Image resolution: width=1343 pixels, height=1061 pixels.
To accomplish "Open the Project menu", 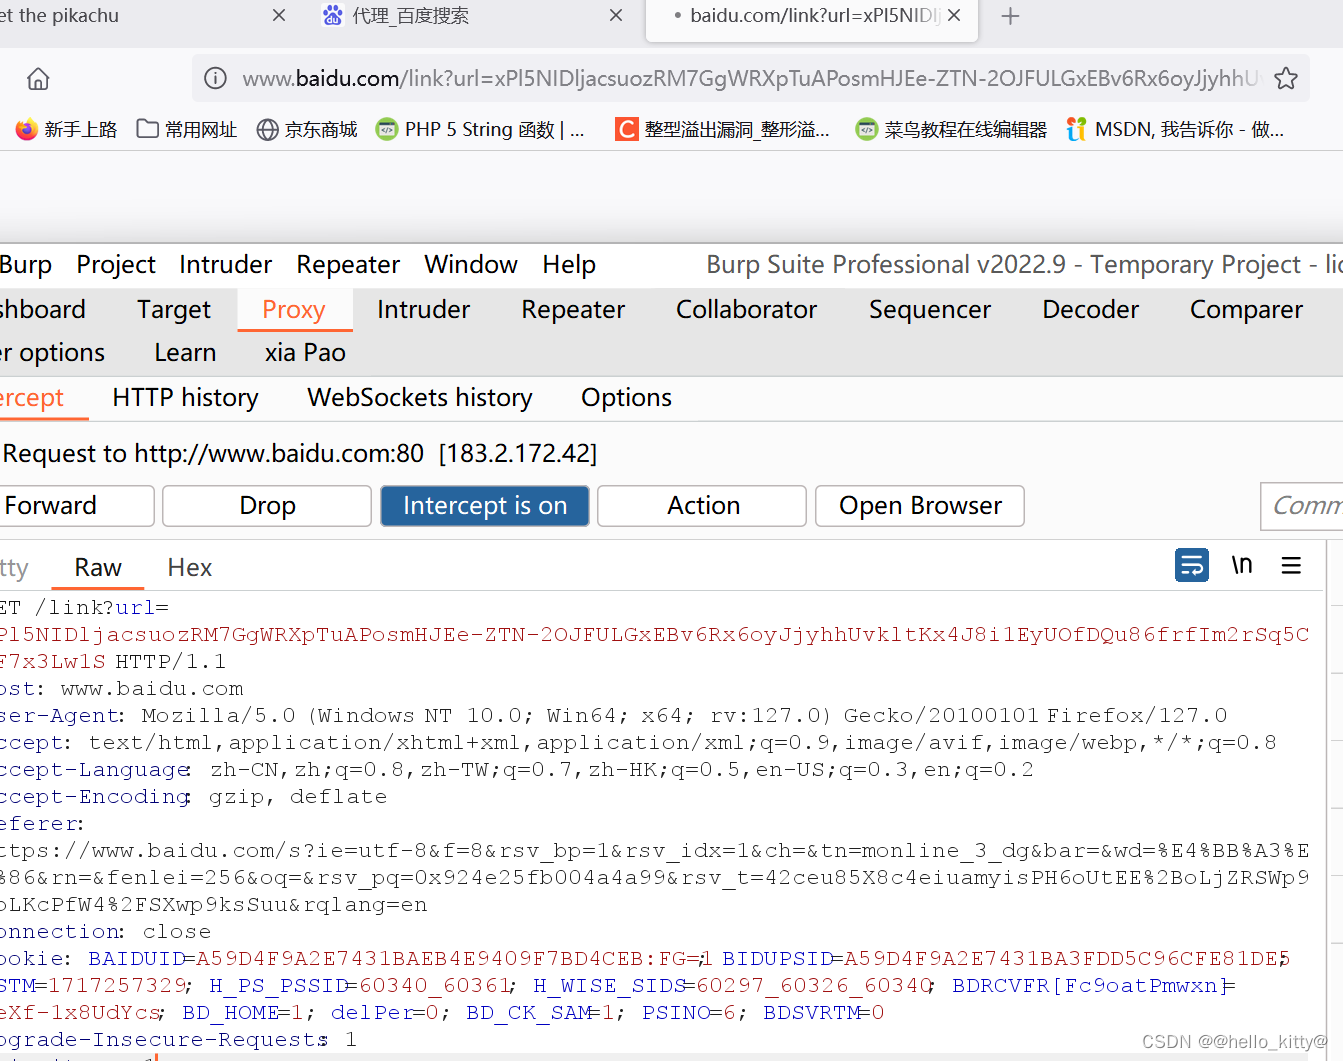I will 116,264.
